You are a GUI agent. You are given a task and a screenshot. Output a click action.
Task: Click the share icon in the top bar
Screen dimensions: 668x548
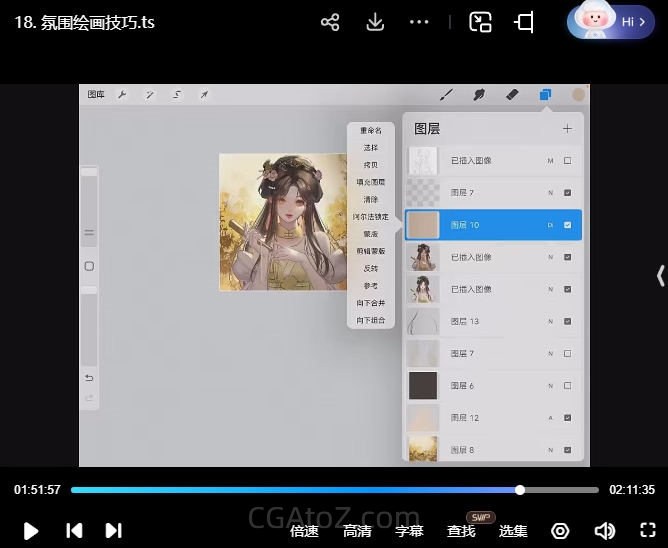330,22
